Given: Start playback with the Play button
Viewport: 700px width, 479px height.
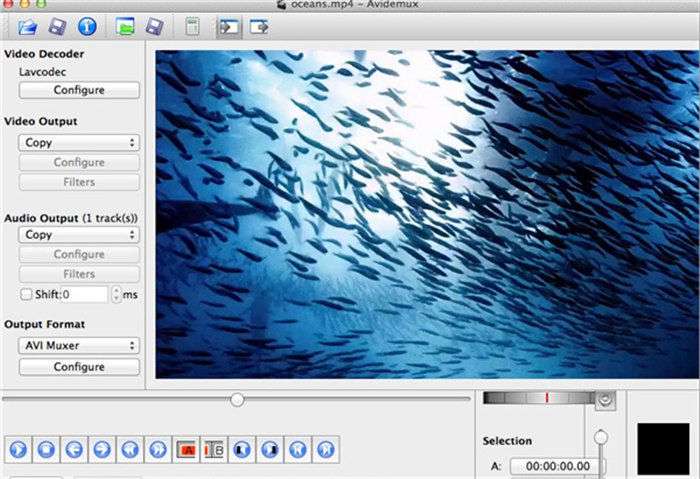Looking at the screenshot, I should point(18,449).
